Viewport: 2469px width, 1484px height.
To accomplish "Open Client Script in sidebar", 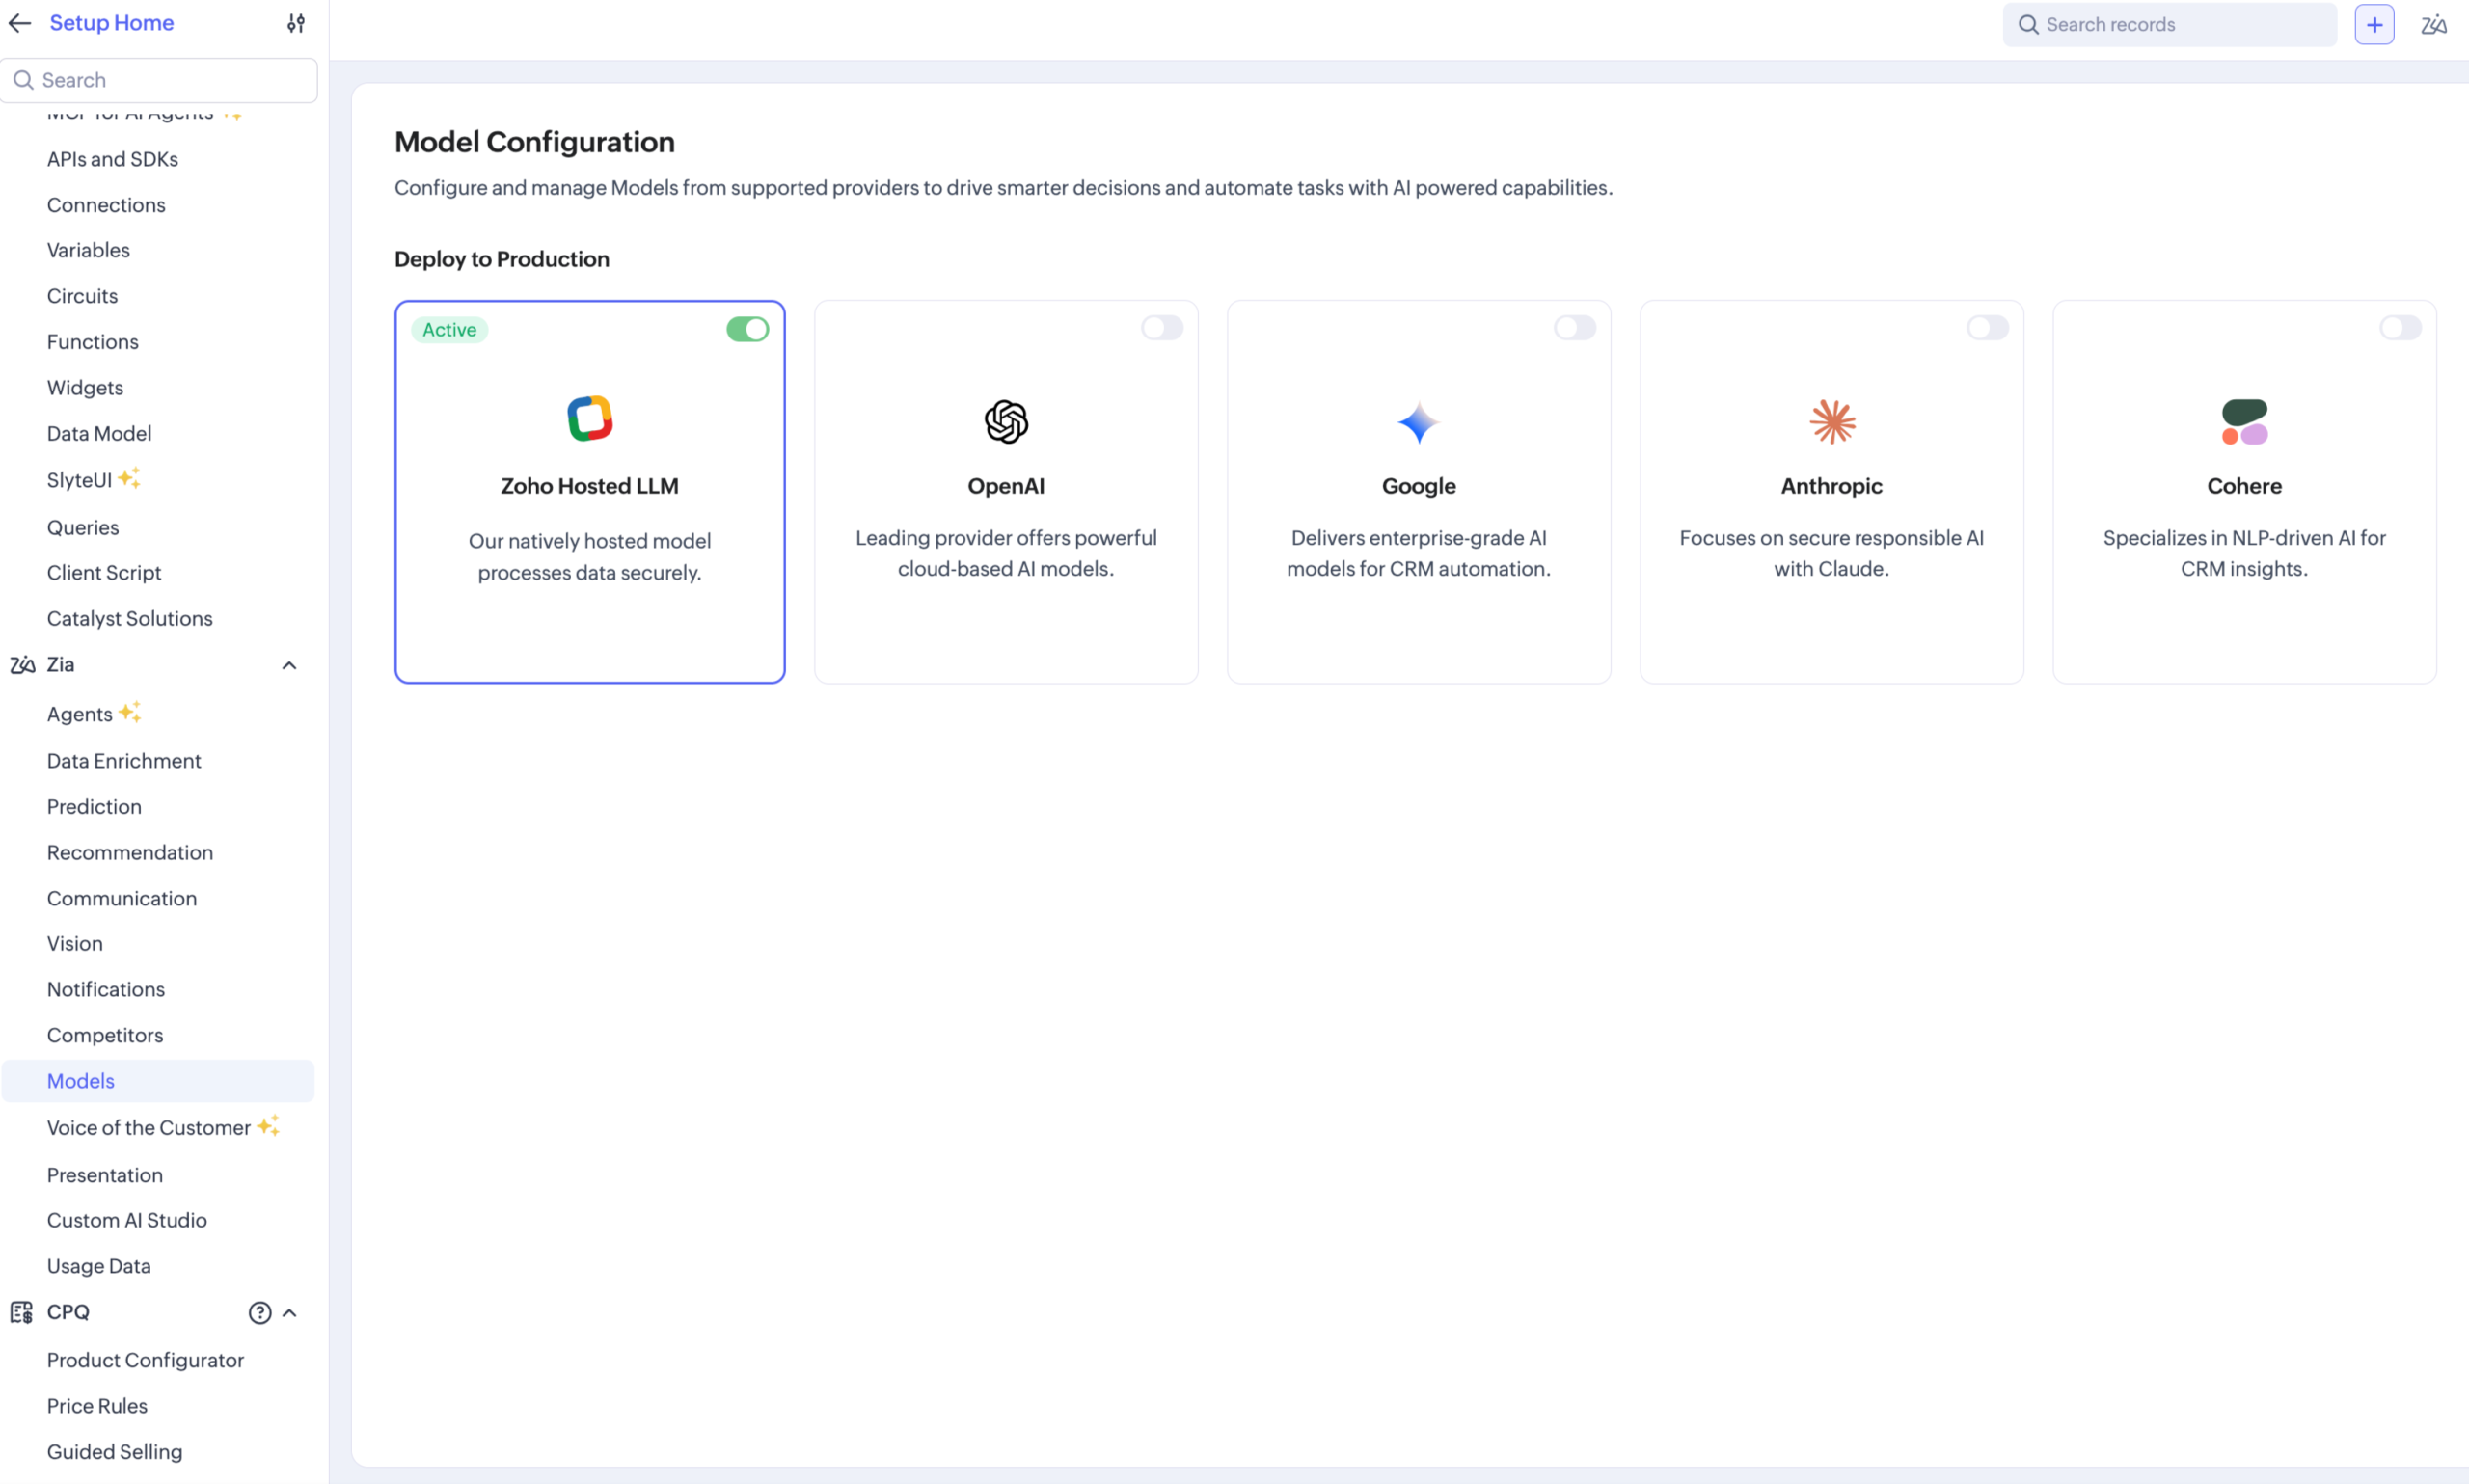I will 104,572.
